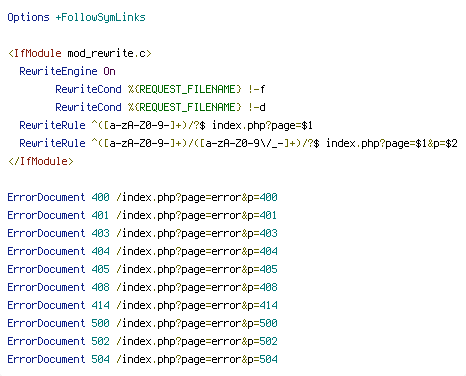Click 'p=504' on the last line
Image resolution: width=466 pixels, height=376 pixels.
[x=262, y=359]
